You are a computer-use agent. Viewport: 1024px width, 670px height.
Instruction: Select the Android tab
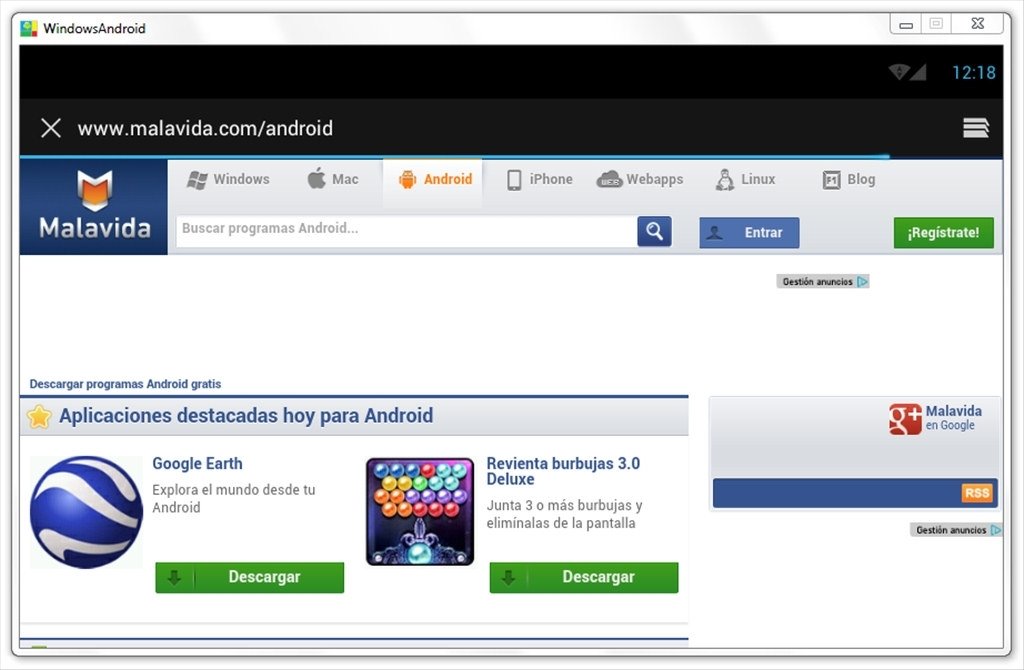click(x=434, y=180)
